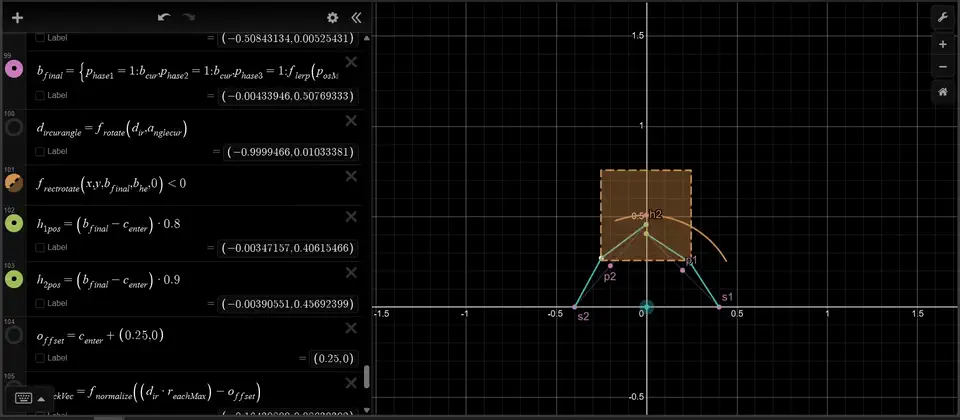Image resolution: width=960 pixels, height=420 pixels.
Task: Toggle the f_rectrotate inequality visibility
Action: [14, 182]
